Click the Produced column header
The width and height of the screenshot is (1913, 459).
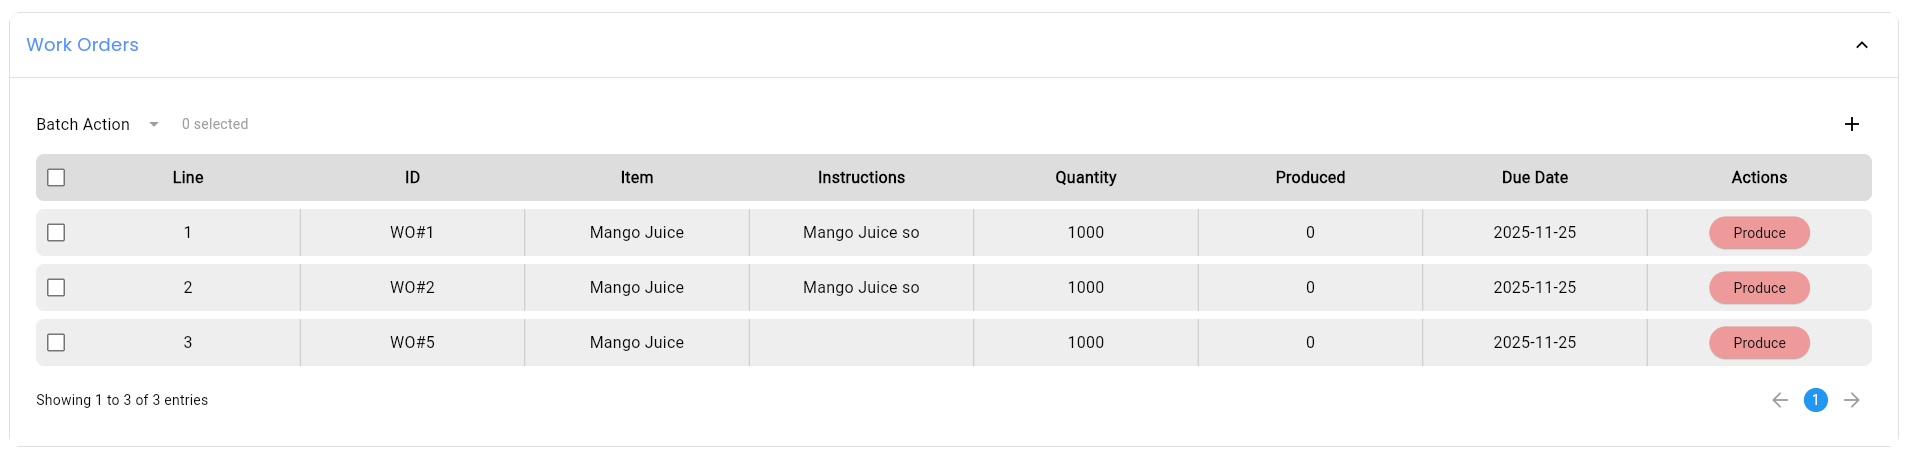click(x=1309, y=177)
